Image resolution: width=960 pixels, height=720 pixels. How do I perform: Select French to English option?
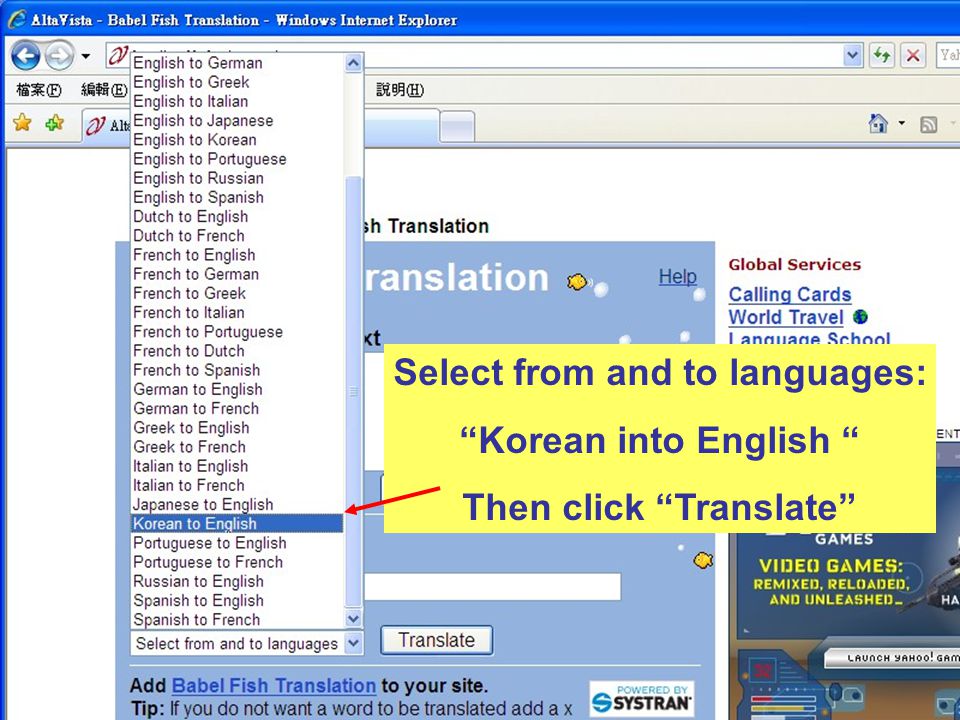click(x=238, y=255)
